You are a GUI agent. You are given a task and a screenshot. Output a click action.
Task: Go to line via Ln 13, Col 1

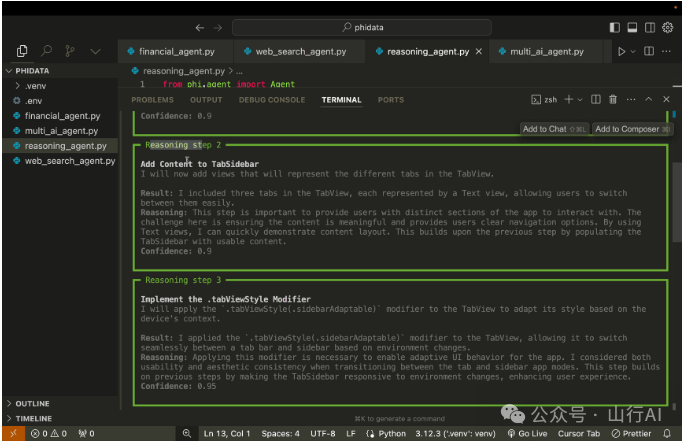coord(227,434)
